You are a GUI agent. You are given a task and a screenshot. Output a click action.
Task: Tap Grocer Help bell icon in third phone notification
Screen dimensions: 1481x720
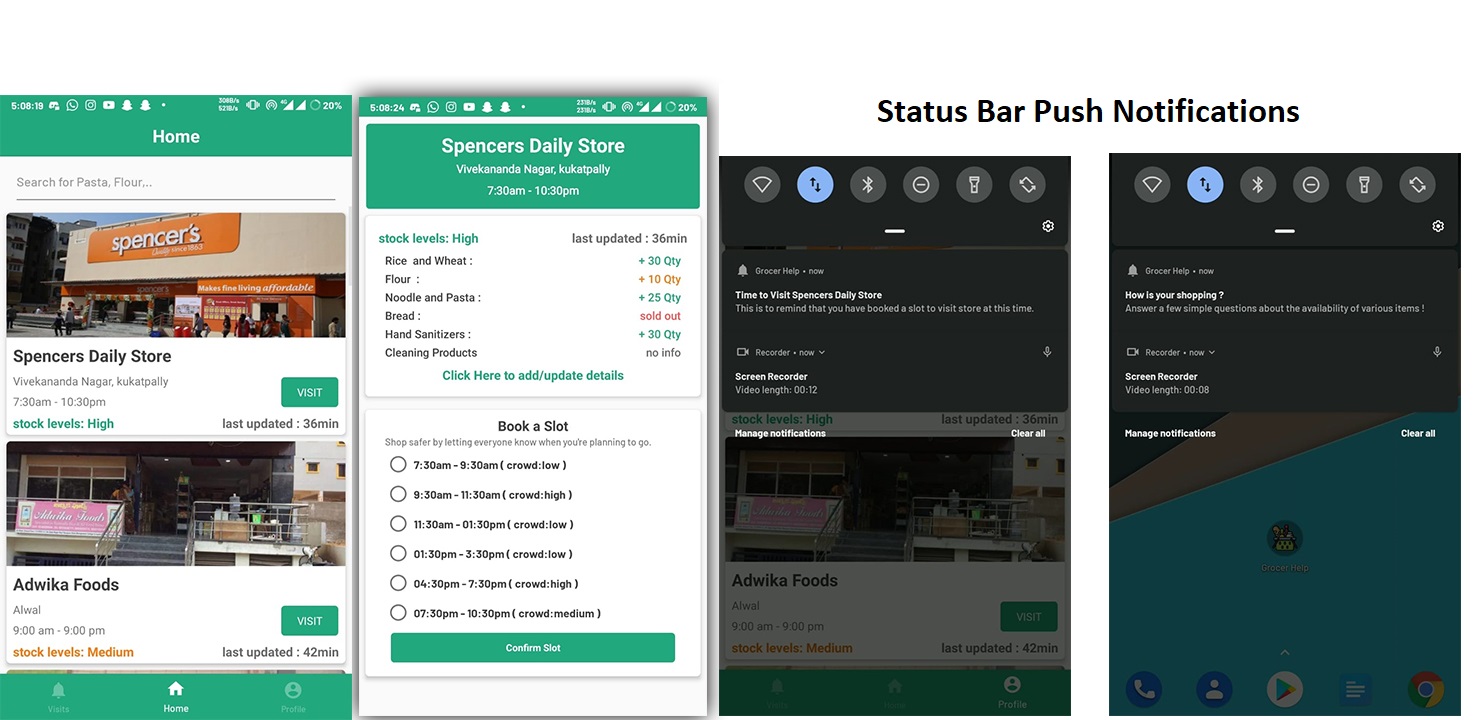(x=742, y=271)
